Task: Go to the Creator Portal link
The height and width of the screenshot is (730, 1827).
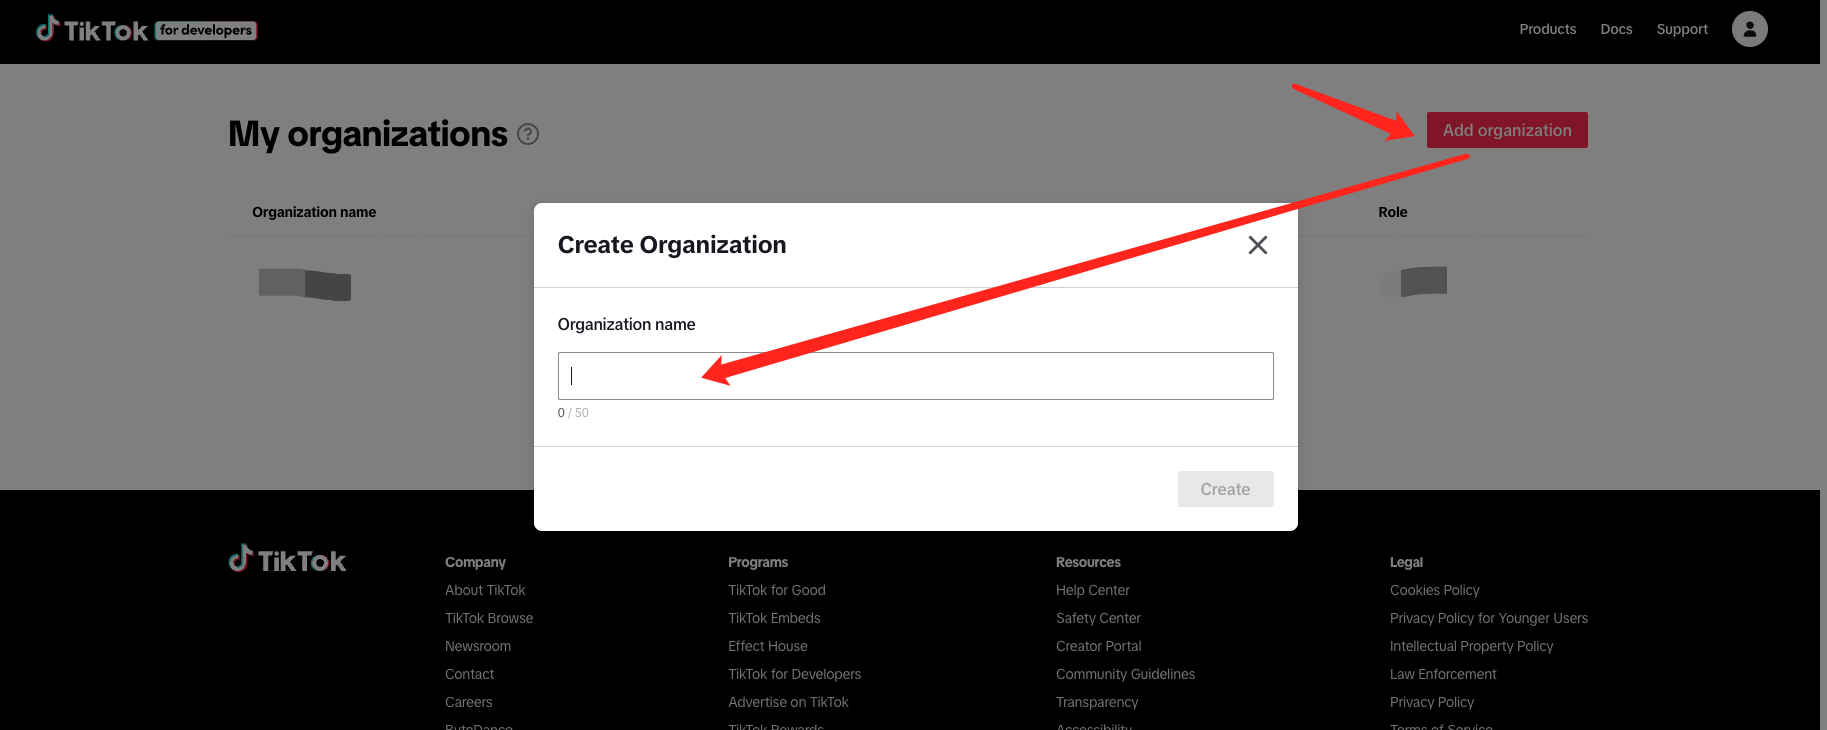Action: click(1098, 646)
